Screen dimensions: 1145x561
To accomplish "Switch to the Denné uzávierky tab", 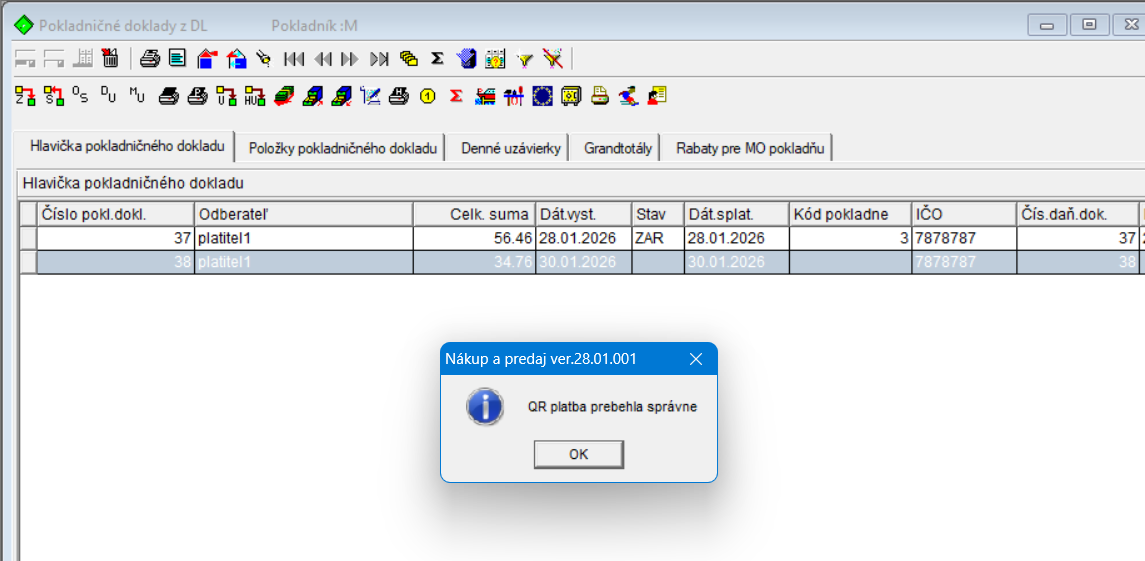I will click(511, 148).
